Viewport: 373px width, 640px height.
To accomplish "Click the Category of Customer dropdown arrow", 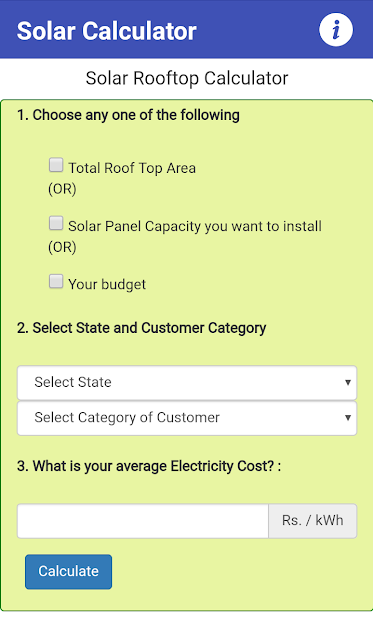I will (x=348, y=418).
